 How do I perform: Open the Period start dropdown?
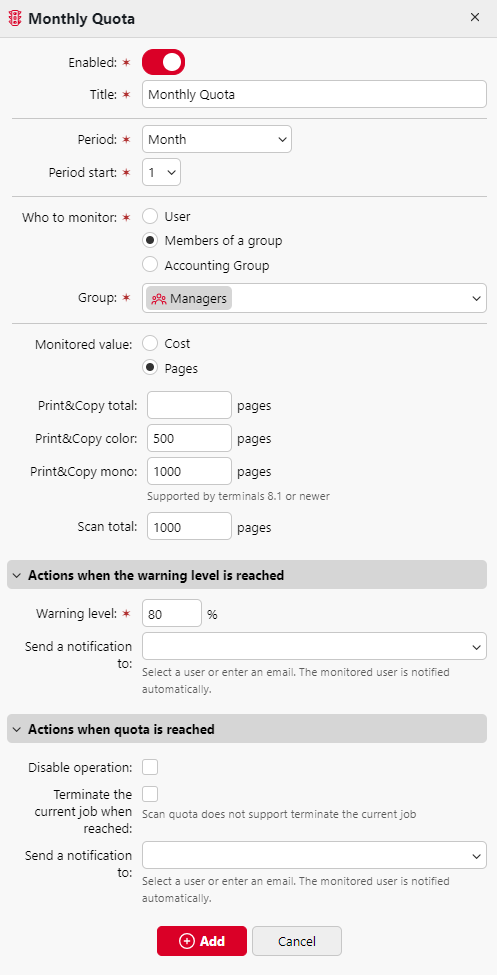coord(162,172)
